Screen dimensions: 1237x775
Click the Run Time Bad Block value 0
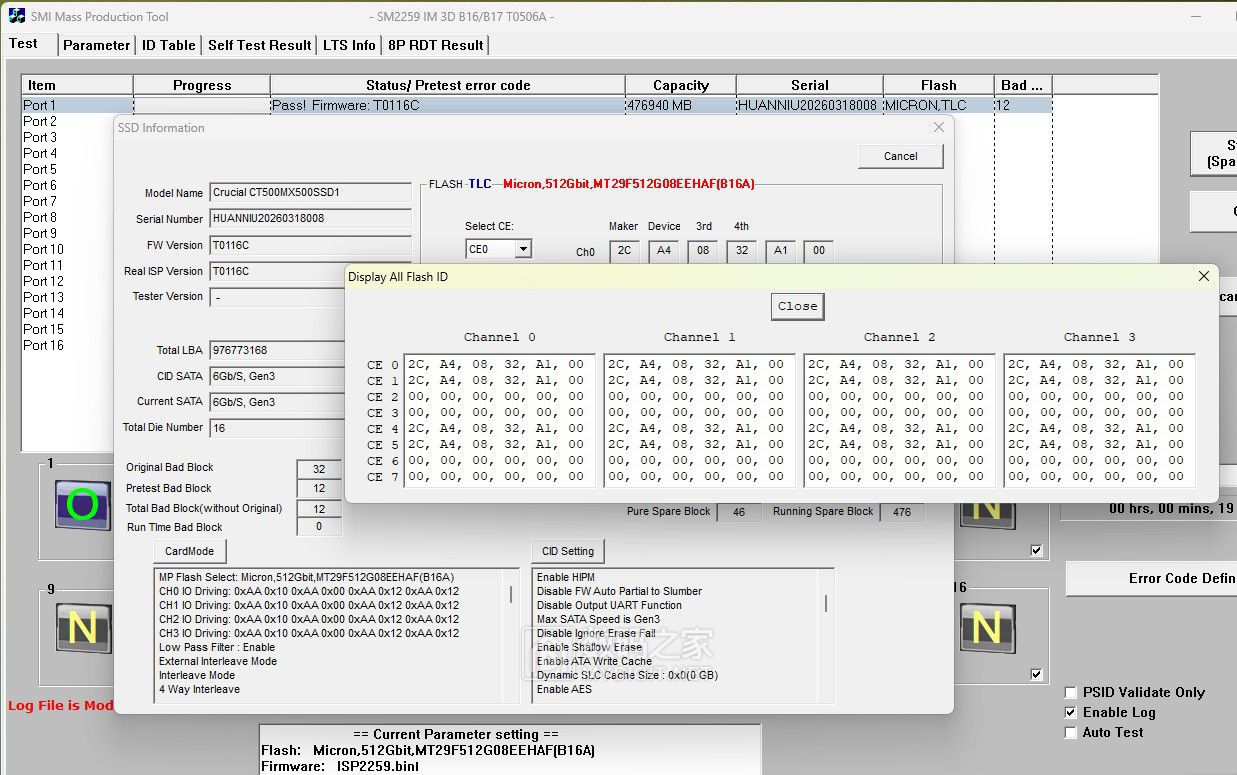pos(319,527)
